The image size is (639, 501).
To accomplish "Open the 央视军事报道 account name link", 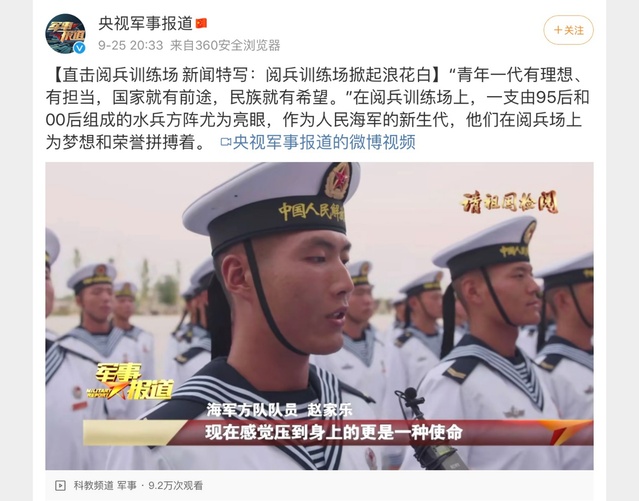I will 145,23.
